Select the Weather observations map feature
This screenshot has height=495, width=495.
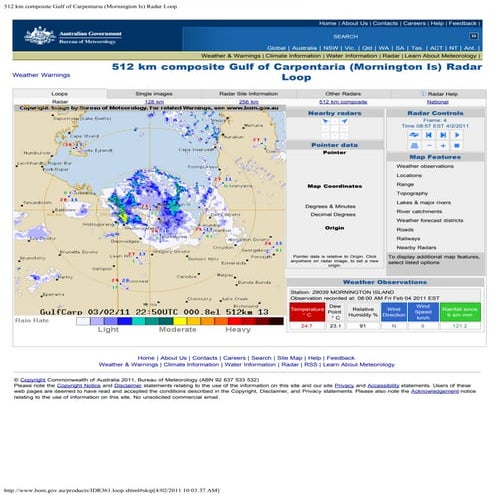tap(425, 166)
